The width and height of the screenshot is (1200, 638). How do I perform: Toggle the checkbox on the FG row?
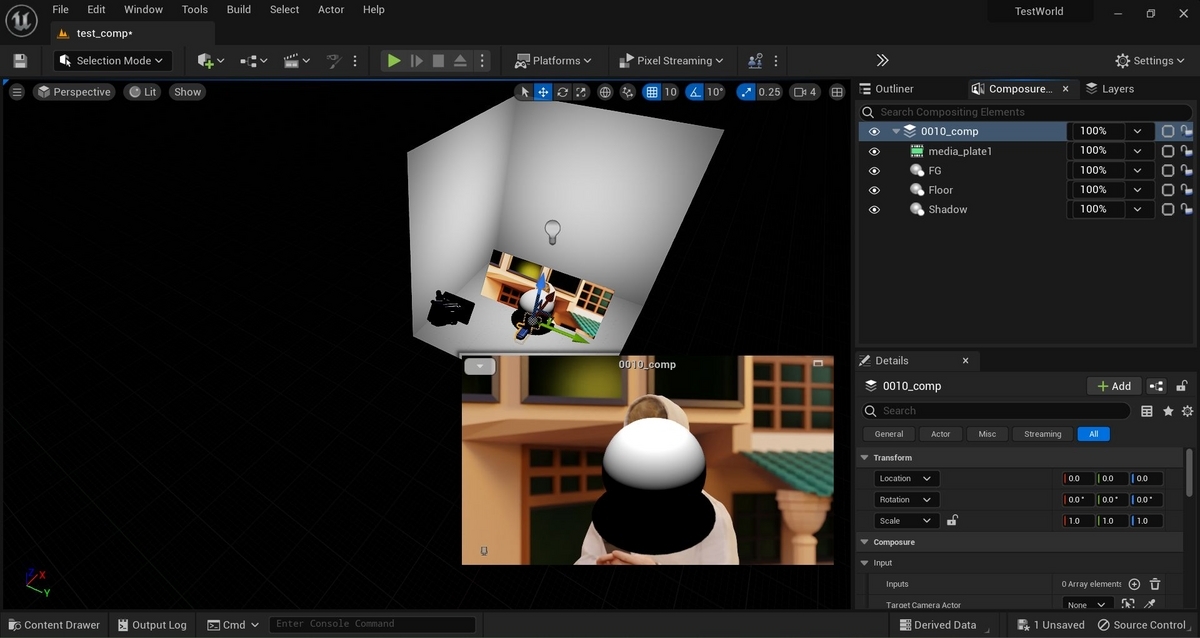(x=1167, y=171)
